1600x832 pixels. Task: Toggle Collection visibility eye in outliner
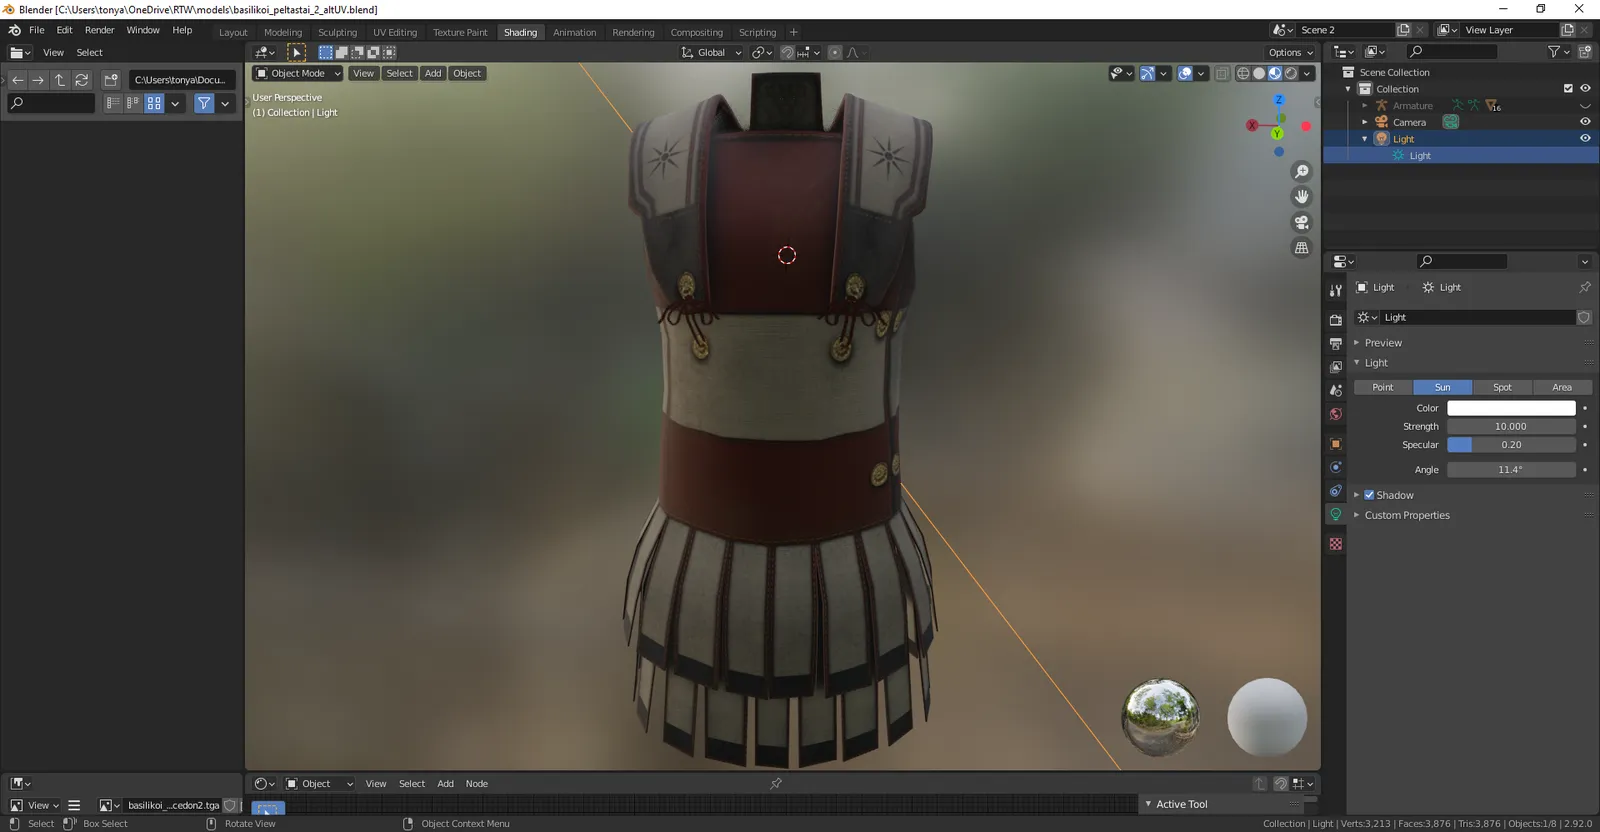click(x=1585, y=89)
